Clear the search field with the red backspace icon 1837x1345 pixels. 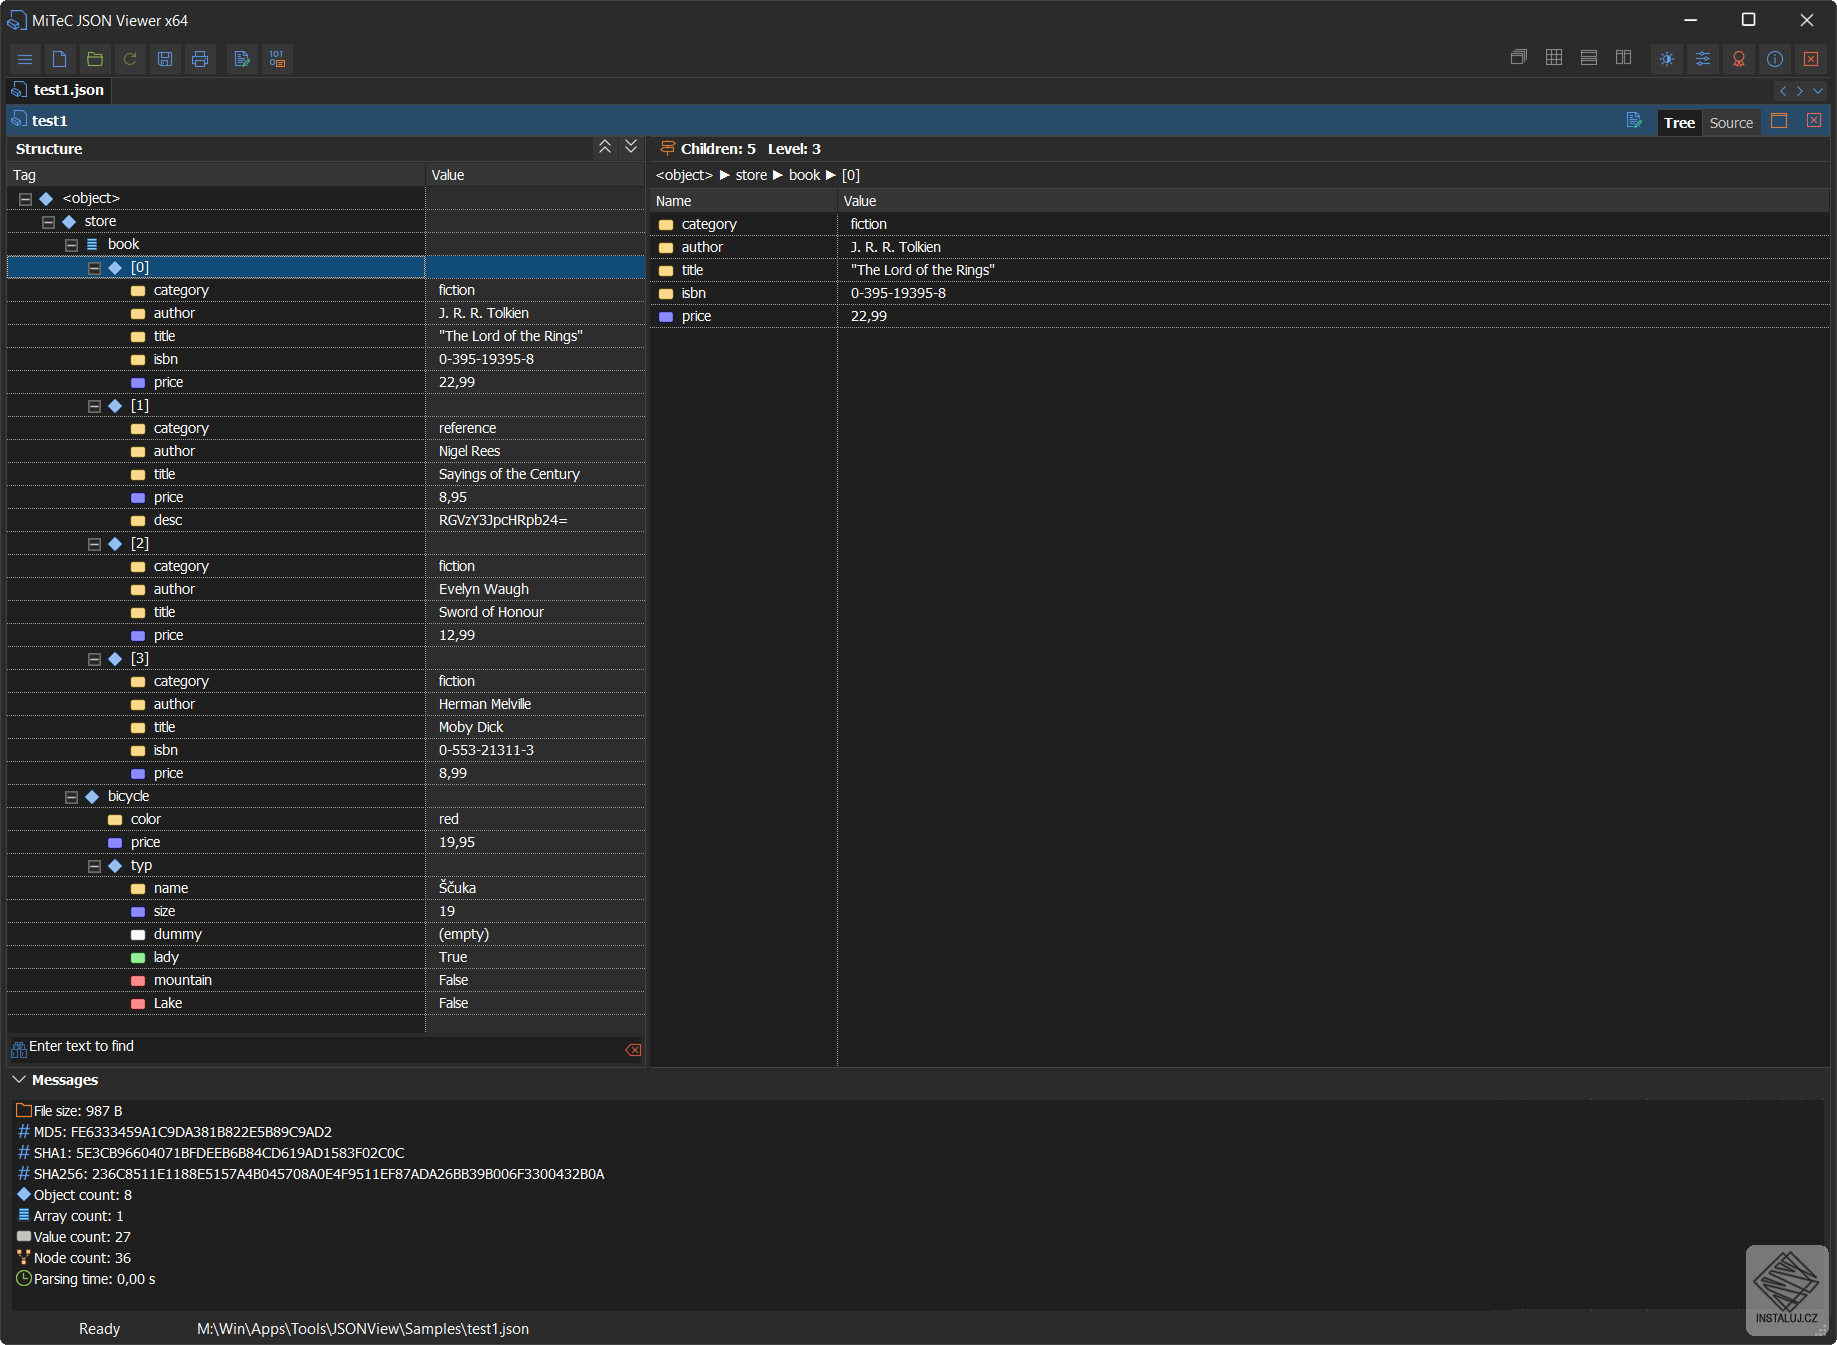click(633, 1049)
